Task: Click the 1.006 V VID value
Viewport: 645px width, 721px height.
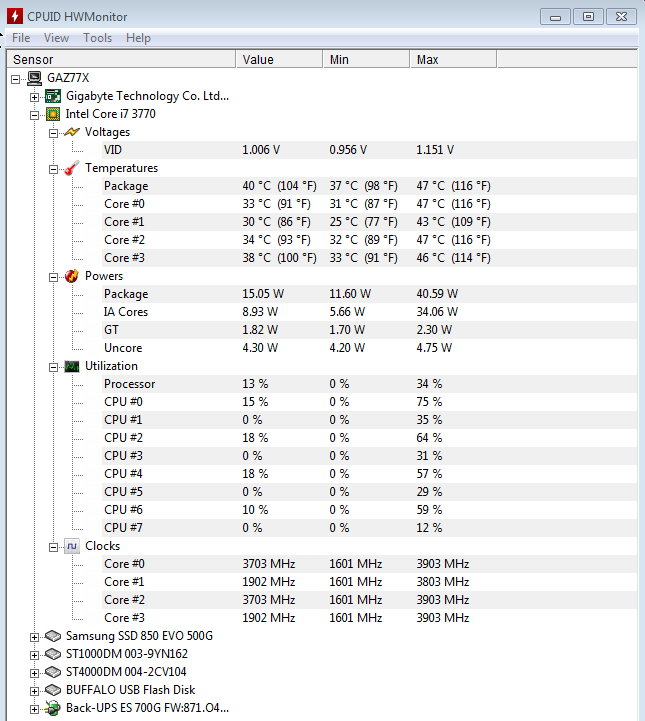Action: (x=261, y=150)
